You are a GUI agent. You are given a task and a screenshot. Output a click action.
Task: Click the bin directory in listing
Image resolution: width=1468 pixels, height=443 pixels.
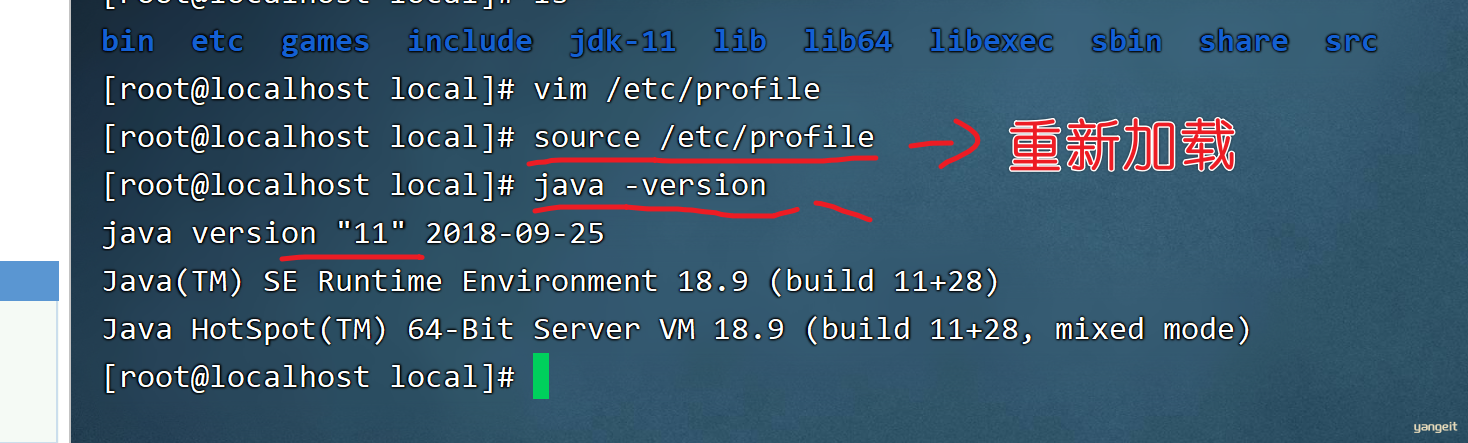pyautogui.click(x=128, y=41)
